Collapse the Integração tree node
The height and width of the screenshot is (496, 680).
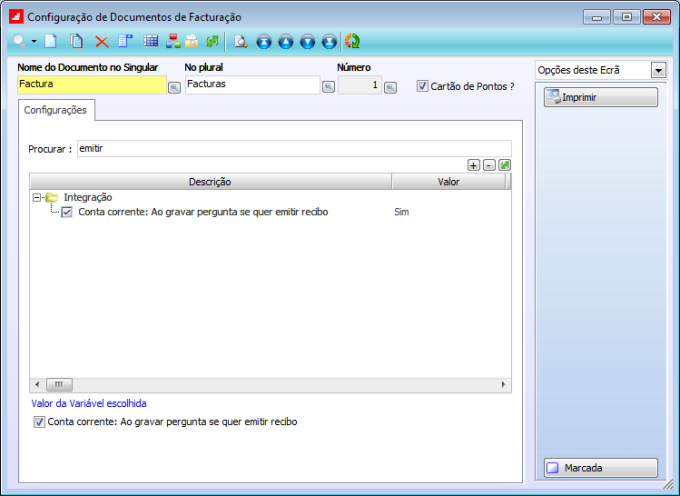[x=37, y=198]
